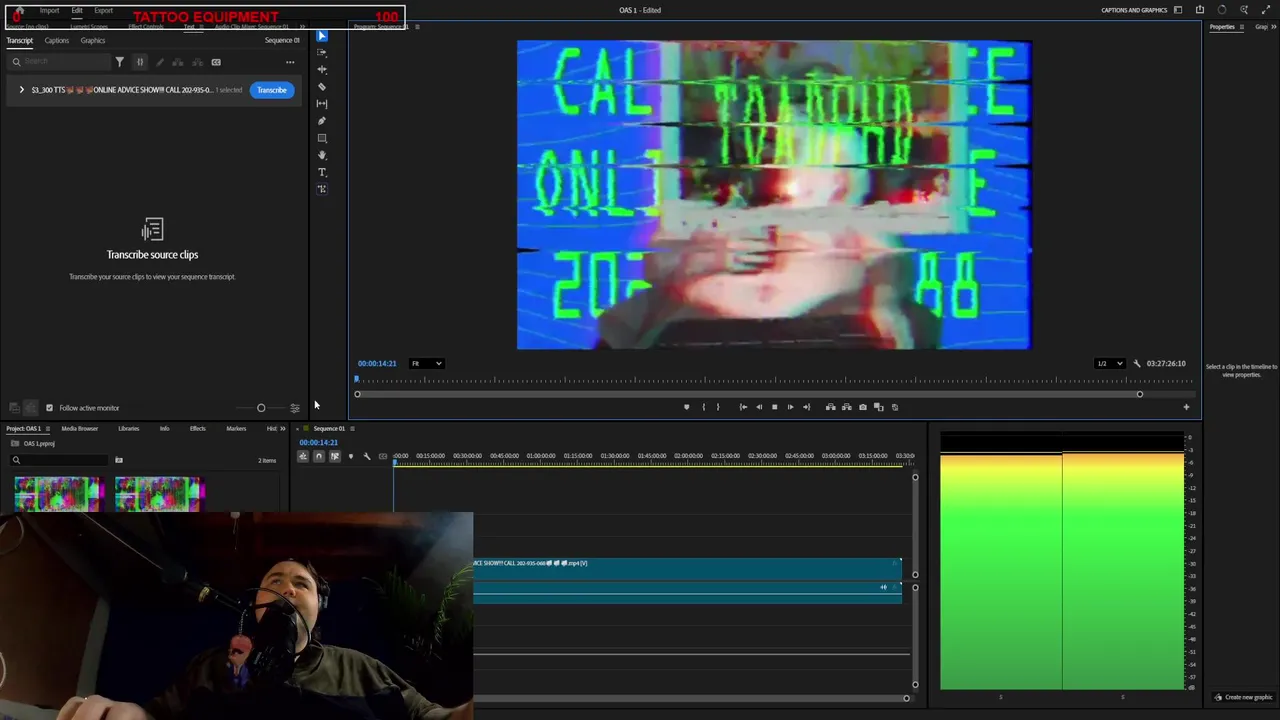Click the blue Transcribe button
This screenshot has height=720, width=1280.
click(x=272, y=90)
